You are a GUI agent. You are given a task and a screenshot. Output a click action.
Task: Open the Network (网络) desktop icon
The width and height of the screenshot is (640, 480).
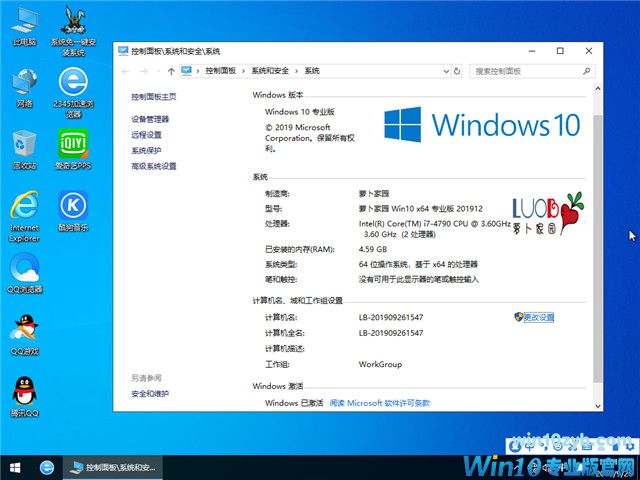tap(24, 87)
